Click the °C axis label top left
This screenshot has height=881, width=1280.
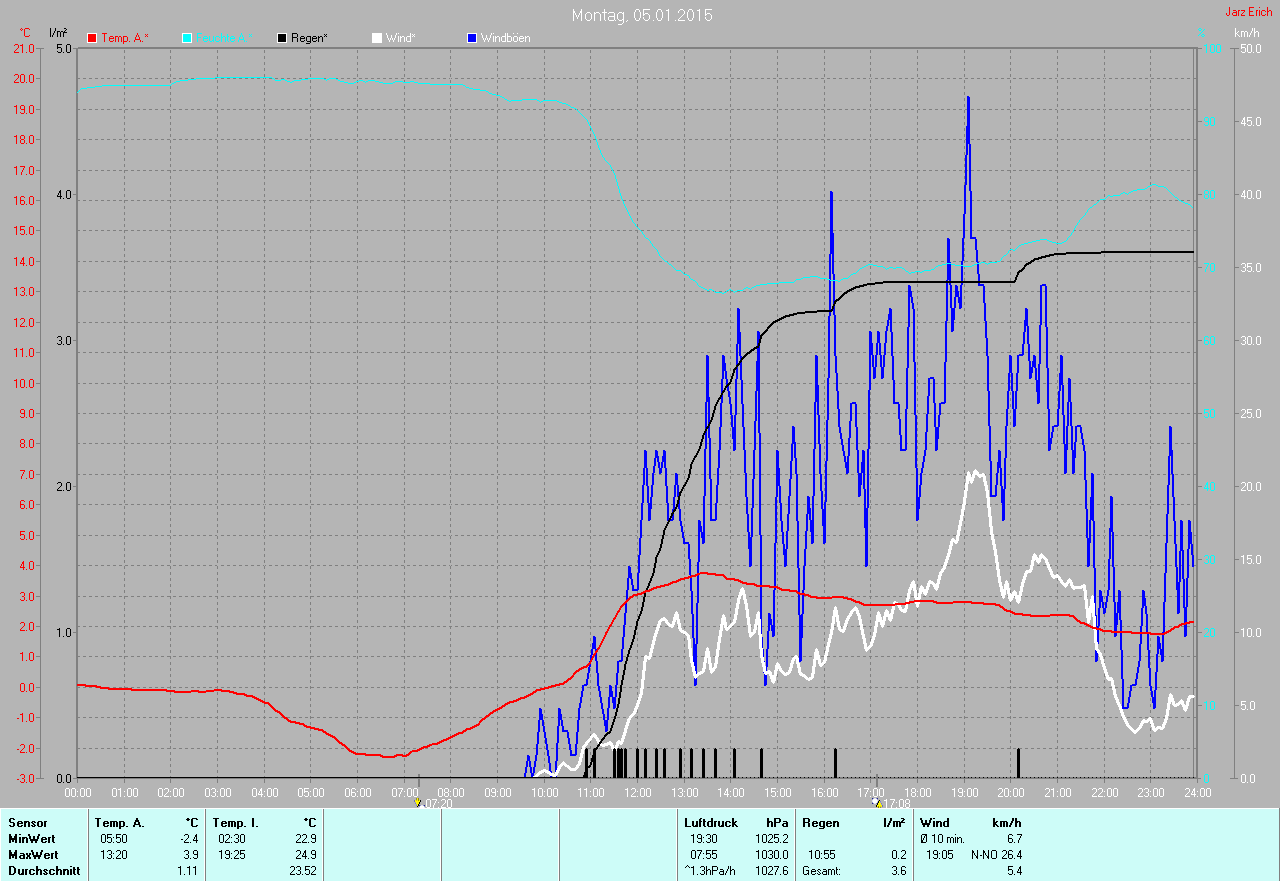coord(25,33)
